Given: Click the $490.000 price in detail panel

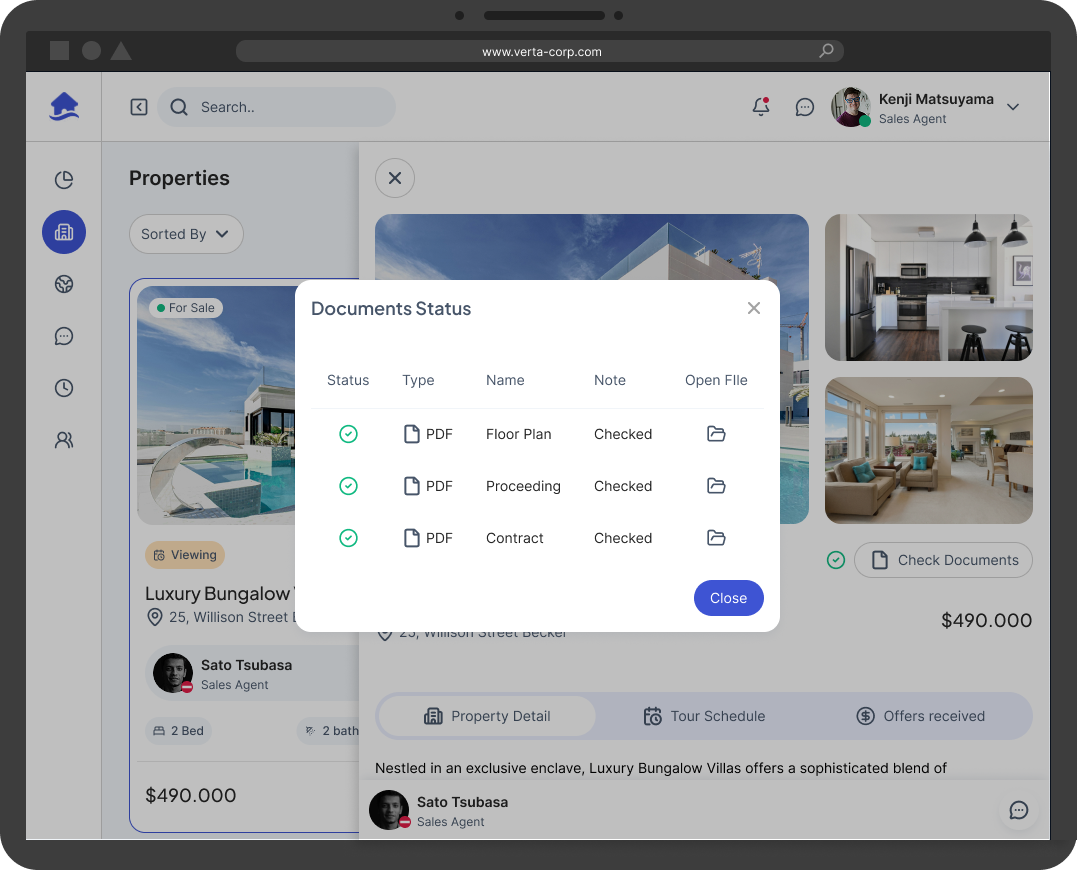Looking at the screenshot, I should 986,621.
